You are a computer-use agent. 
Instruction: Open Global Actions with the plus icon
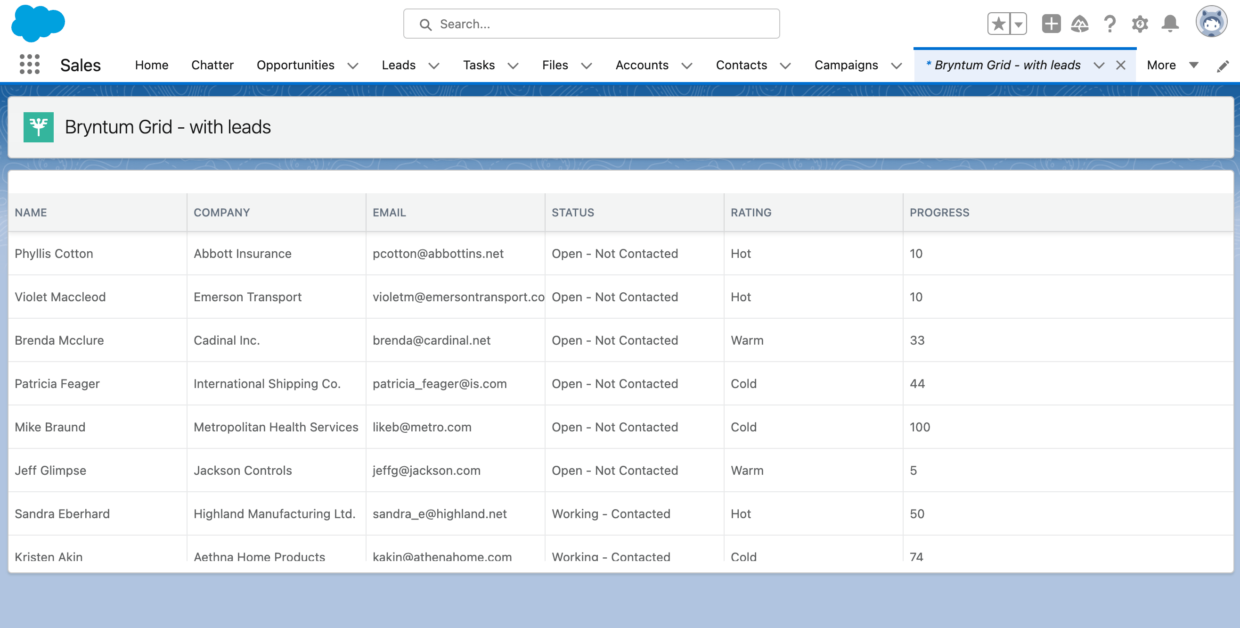coord(1051,23)
